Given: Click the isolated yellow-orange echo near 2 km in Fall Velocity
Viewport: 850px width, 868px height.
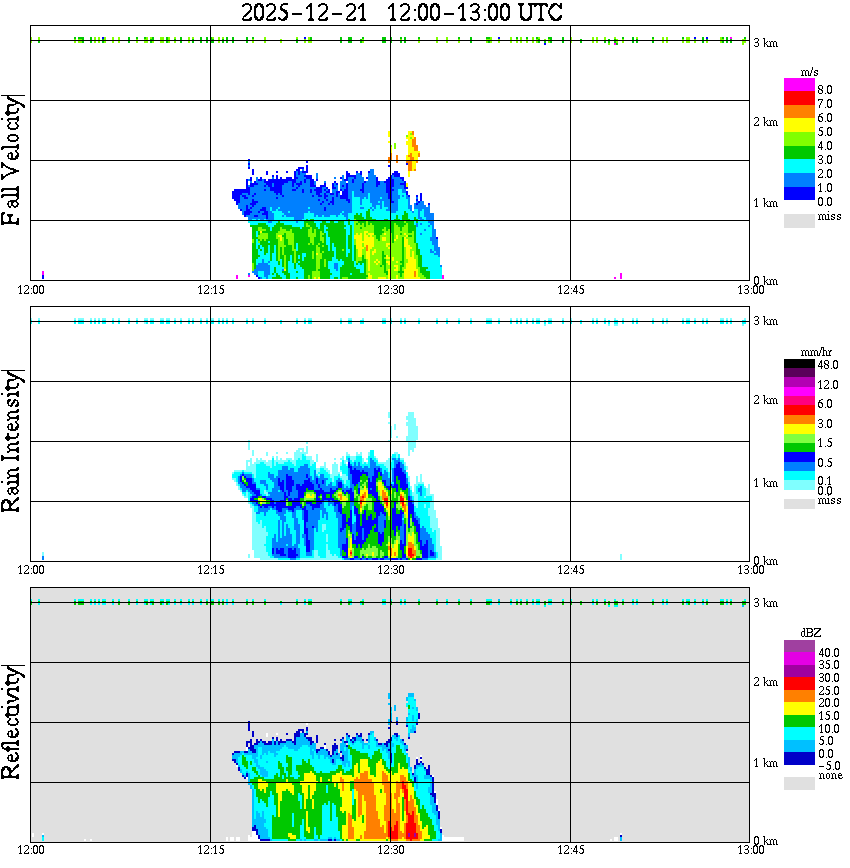Looking at the screenshot, I should [x=412, y=152].
